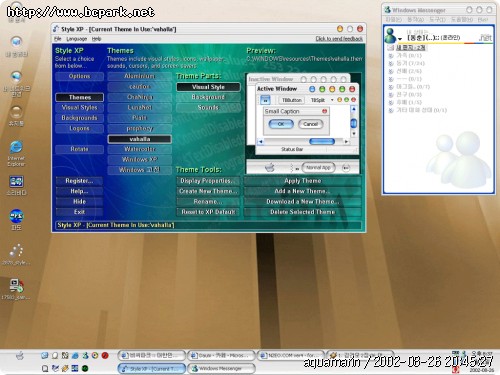
Task: Open the File menu in Style XP
Action: point(58,39)
